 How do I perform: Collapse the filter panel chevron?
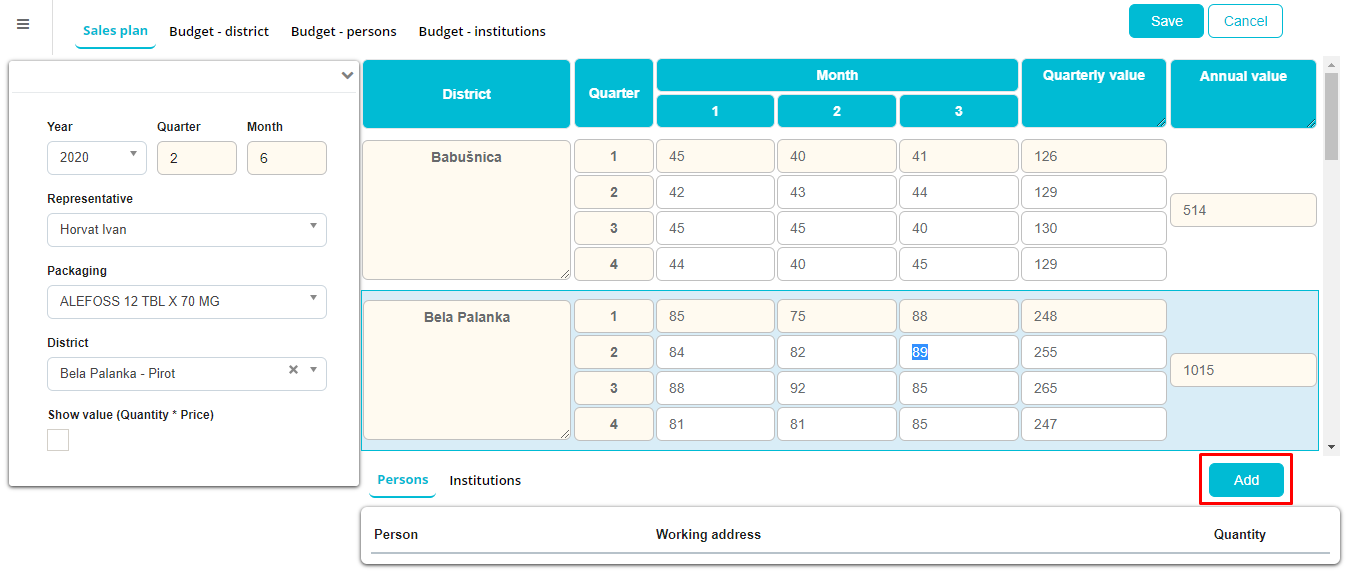(x=347, y=76)
